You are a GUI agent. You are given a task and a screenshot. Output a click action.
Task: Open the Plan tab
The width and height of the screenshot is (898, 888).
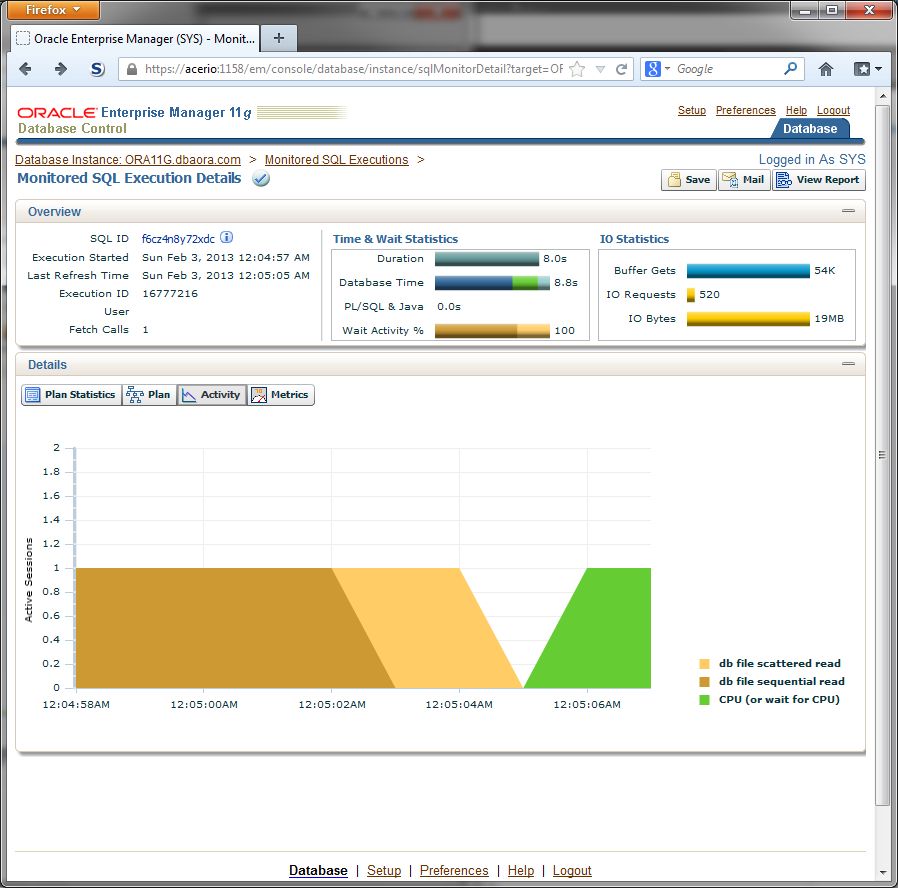tap(149, 395)
